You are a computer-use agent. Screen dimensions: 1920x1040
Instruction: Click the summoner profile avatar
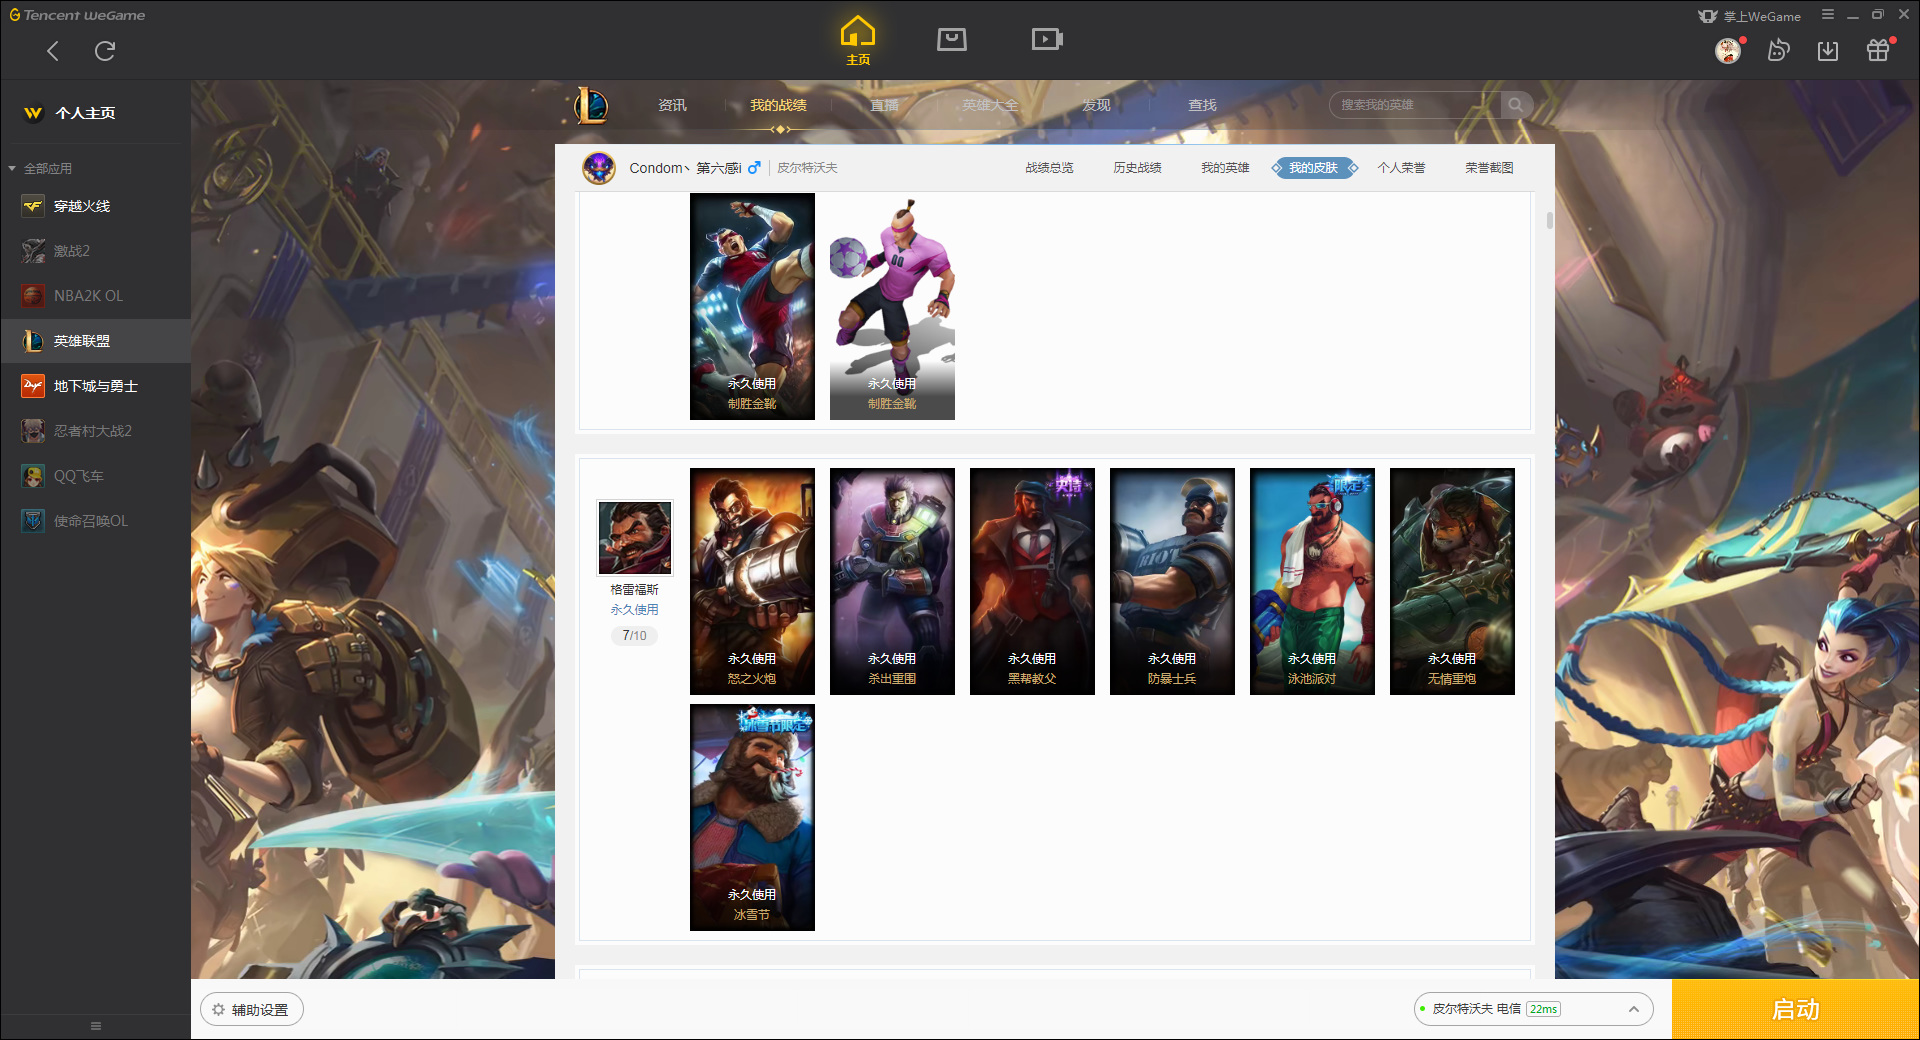click(599, 168)
